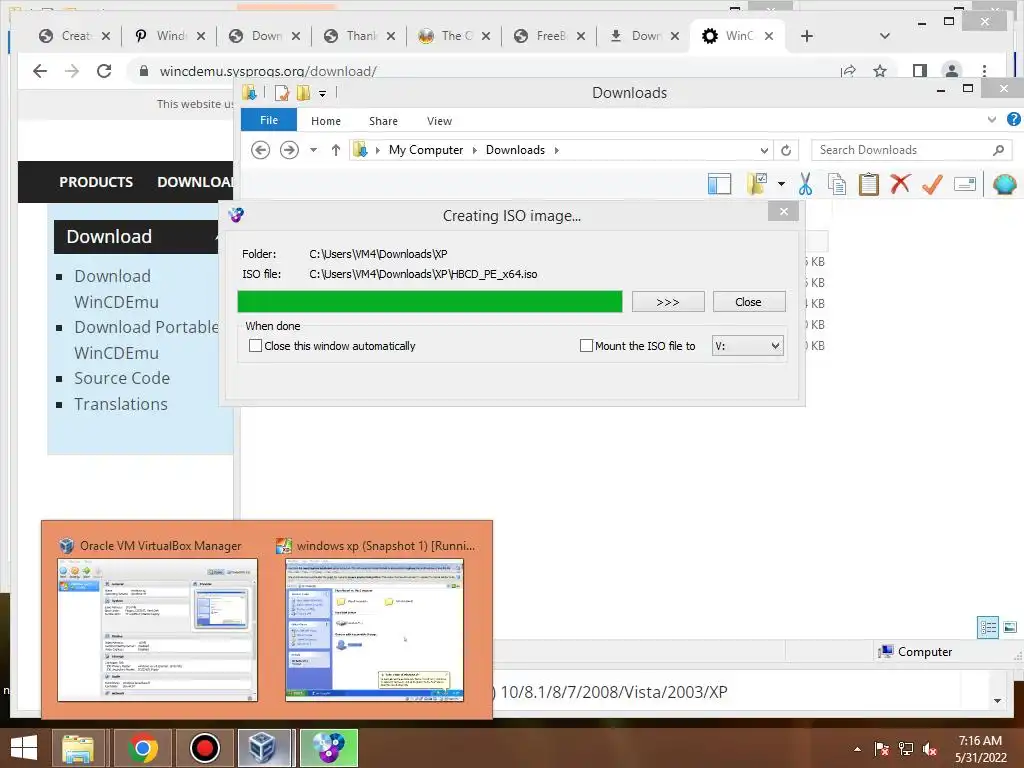Open Chrome side panel icon
The image size is (1024, 768).
click(x=920, y=71)
